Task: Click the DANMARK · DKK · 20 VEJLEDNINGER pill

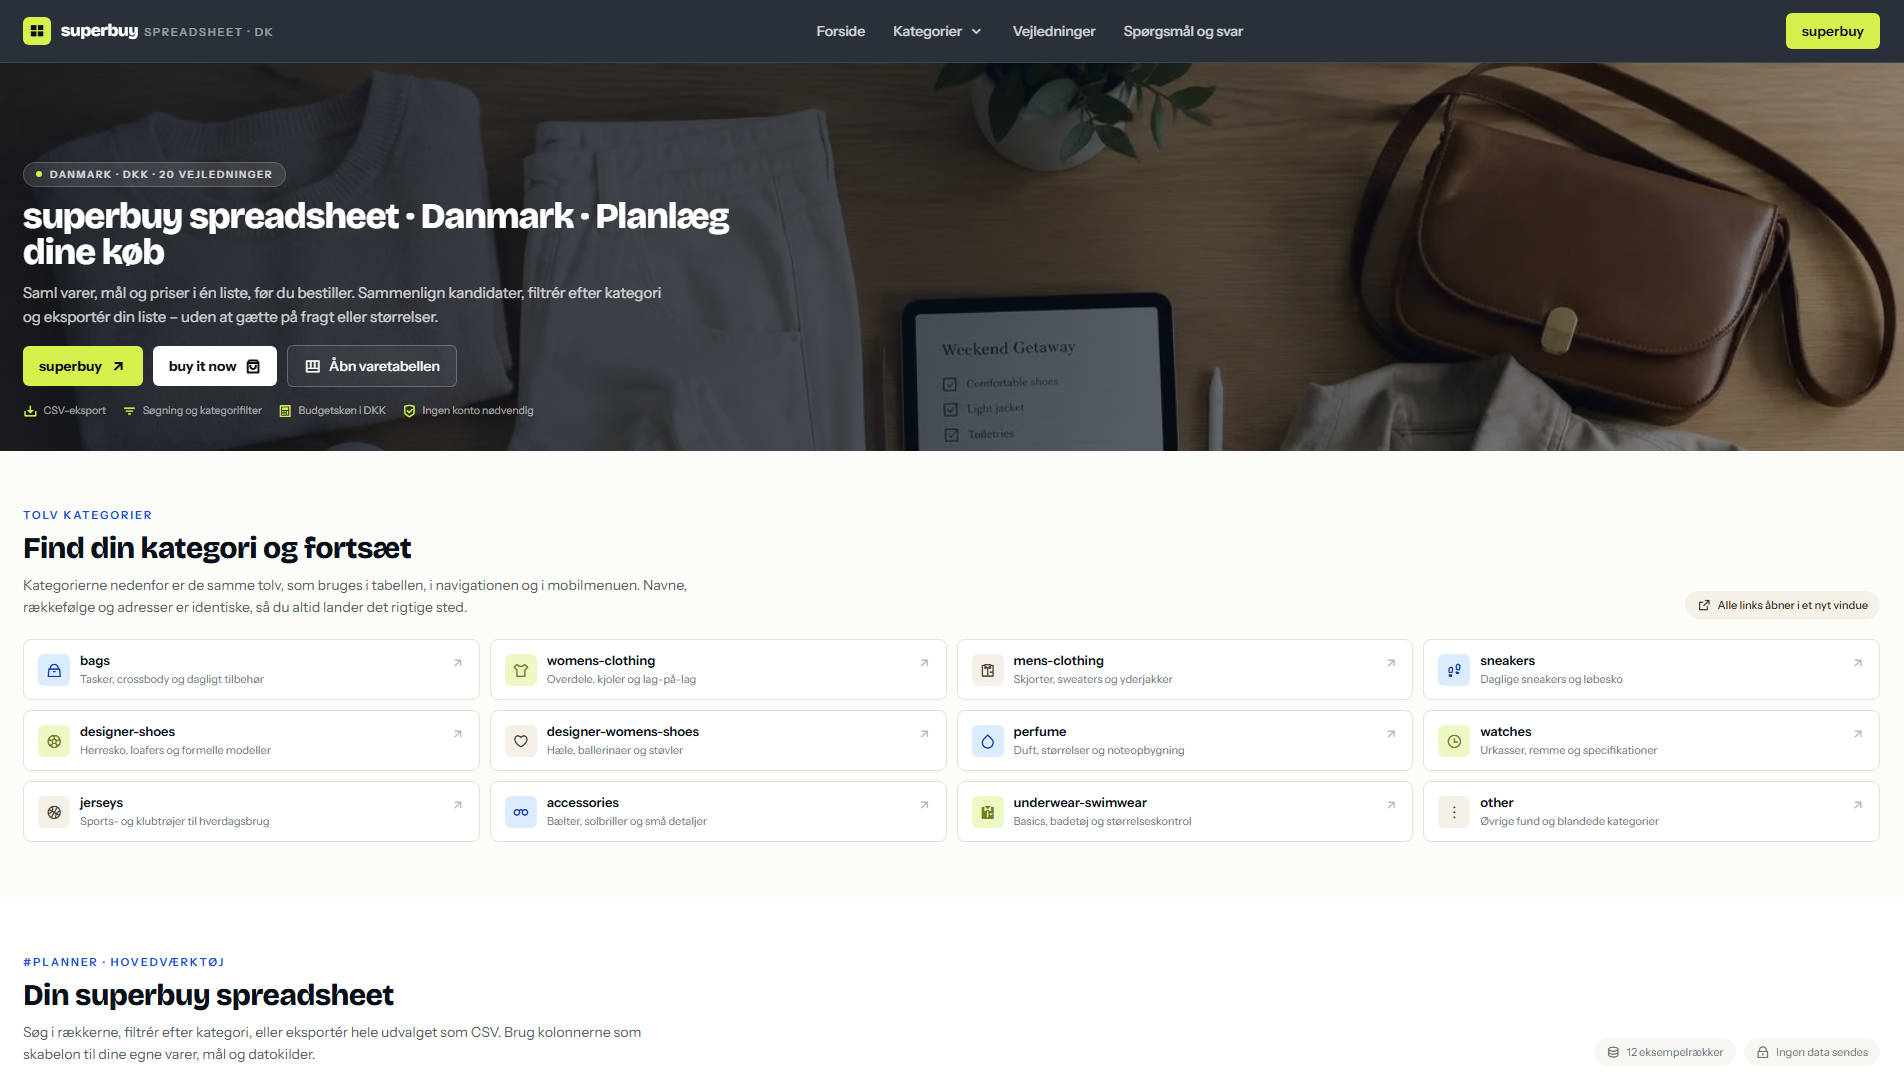Action: pyautogui.click(x=154, y=174)
